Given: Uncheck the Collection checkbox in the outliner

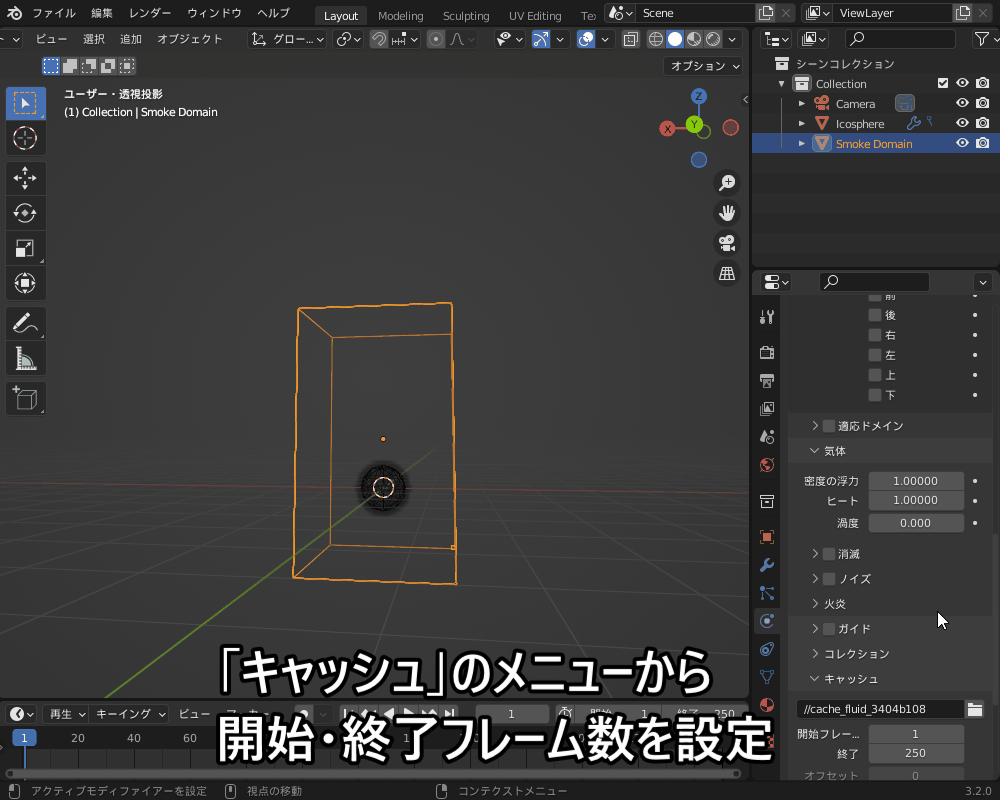Looking at the screenshot, I should pyautogui.click(x=942, y=83).
